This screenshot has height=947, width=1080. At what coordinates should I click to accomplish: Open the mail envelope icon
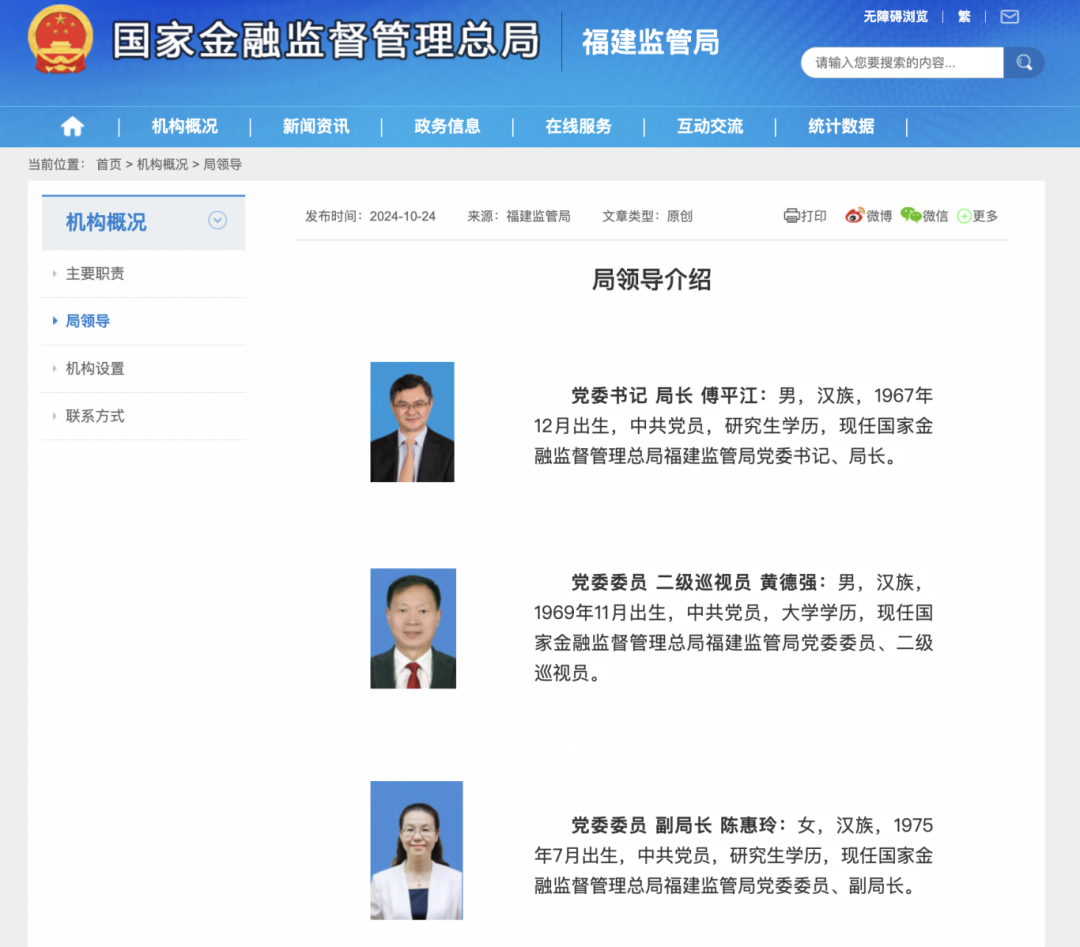click(1009, 17)
